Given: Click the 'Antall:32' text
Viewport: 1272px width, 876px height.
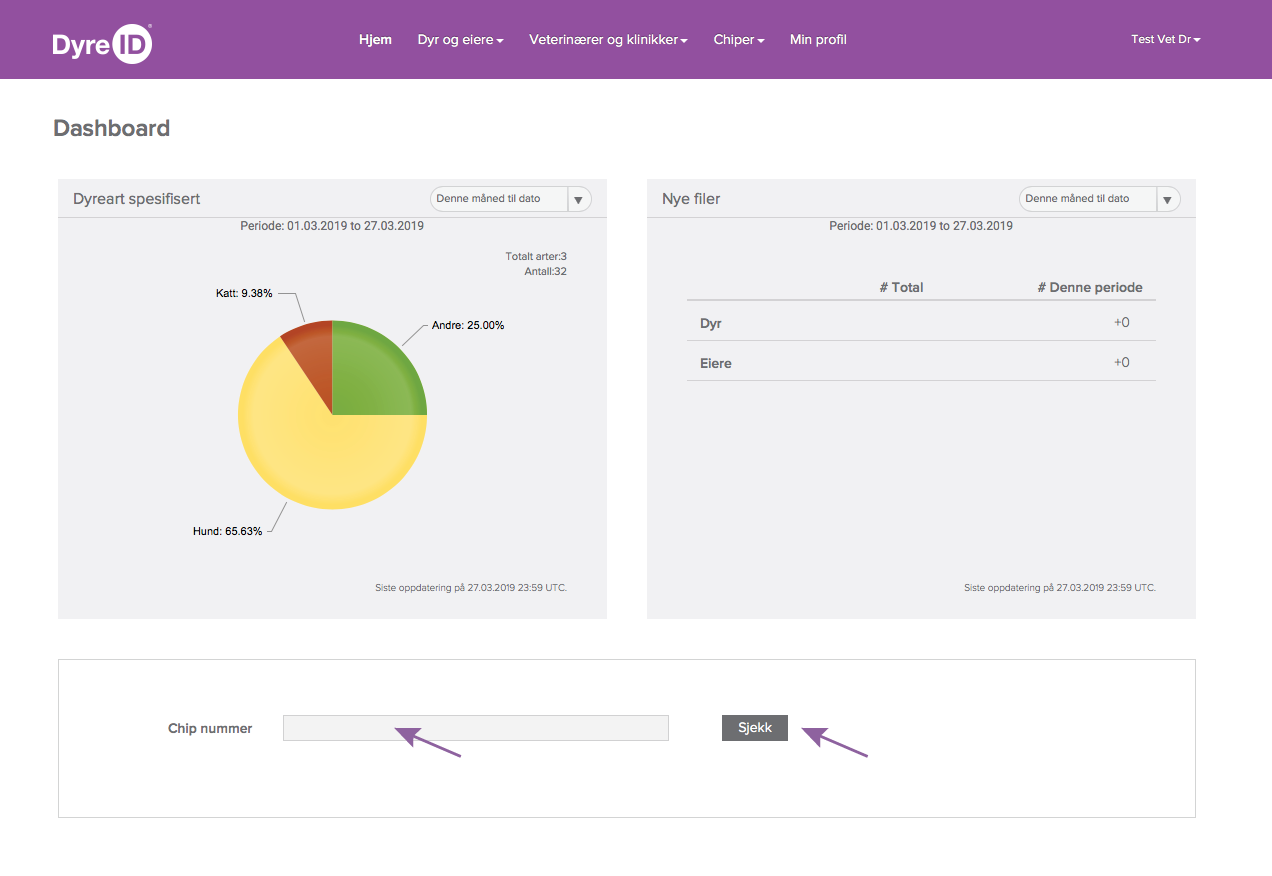Looking at the screenshot, I should click(x=545, y=271).
